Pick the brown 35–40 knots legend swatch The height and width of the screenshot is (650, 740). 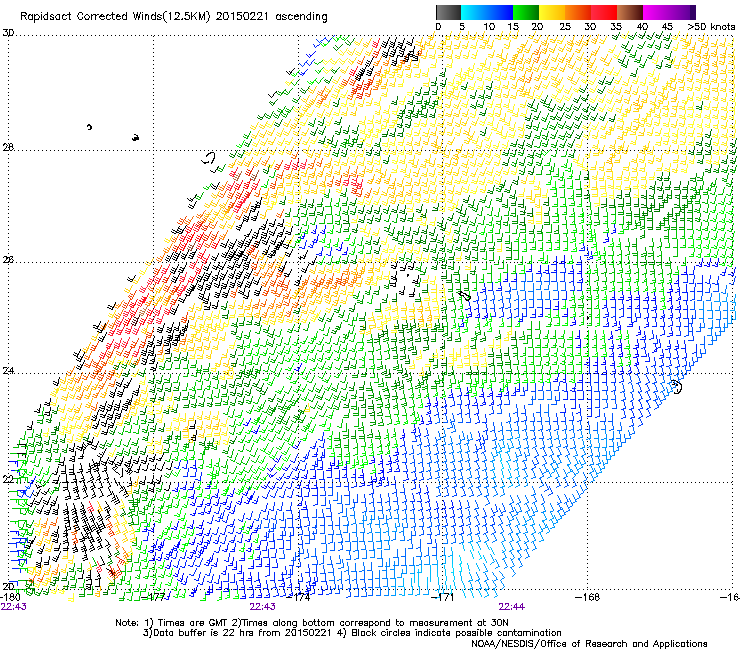click(x=630, y=12)
